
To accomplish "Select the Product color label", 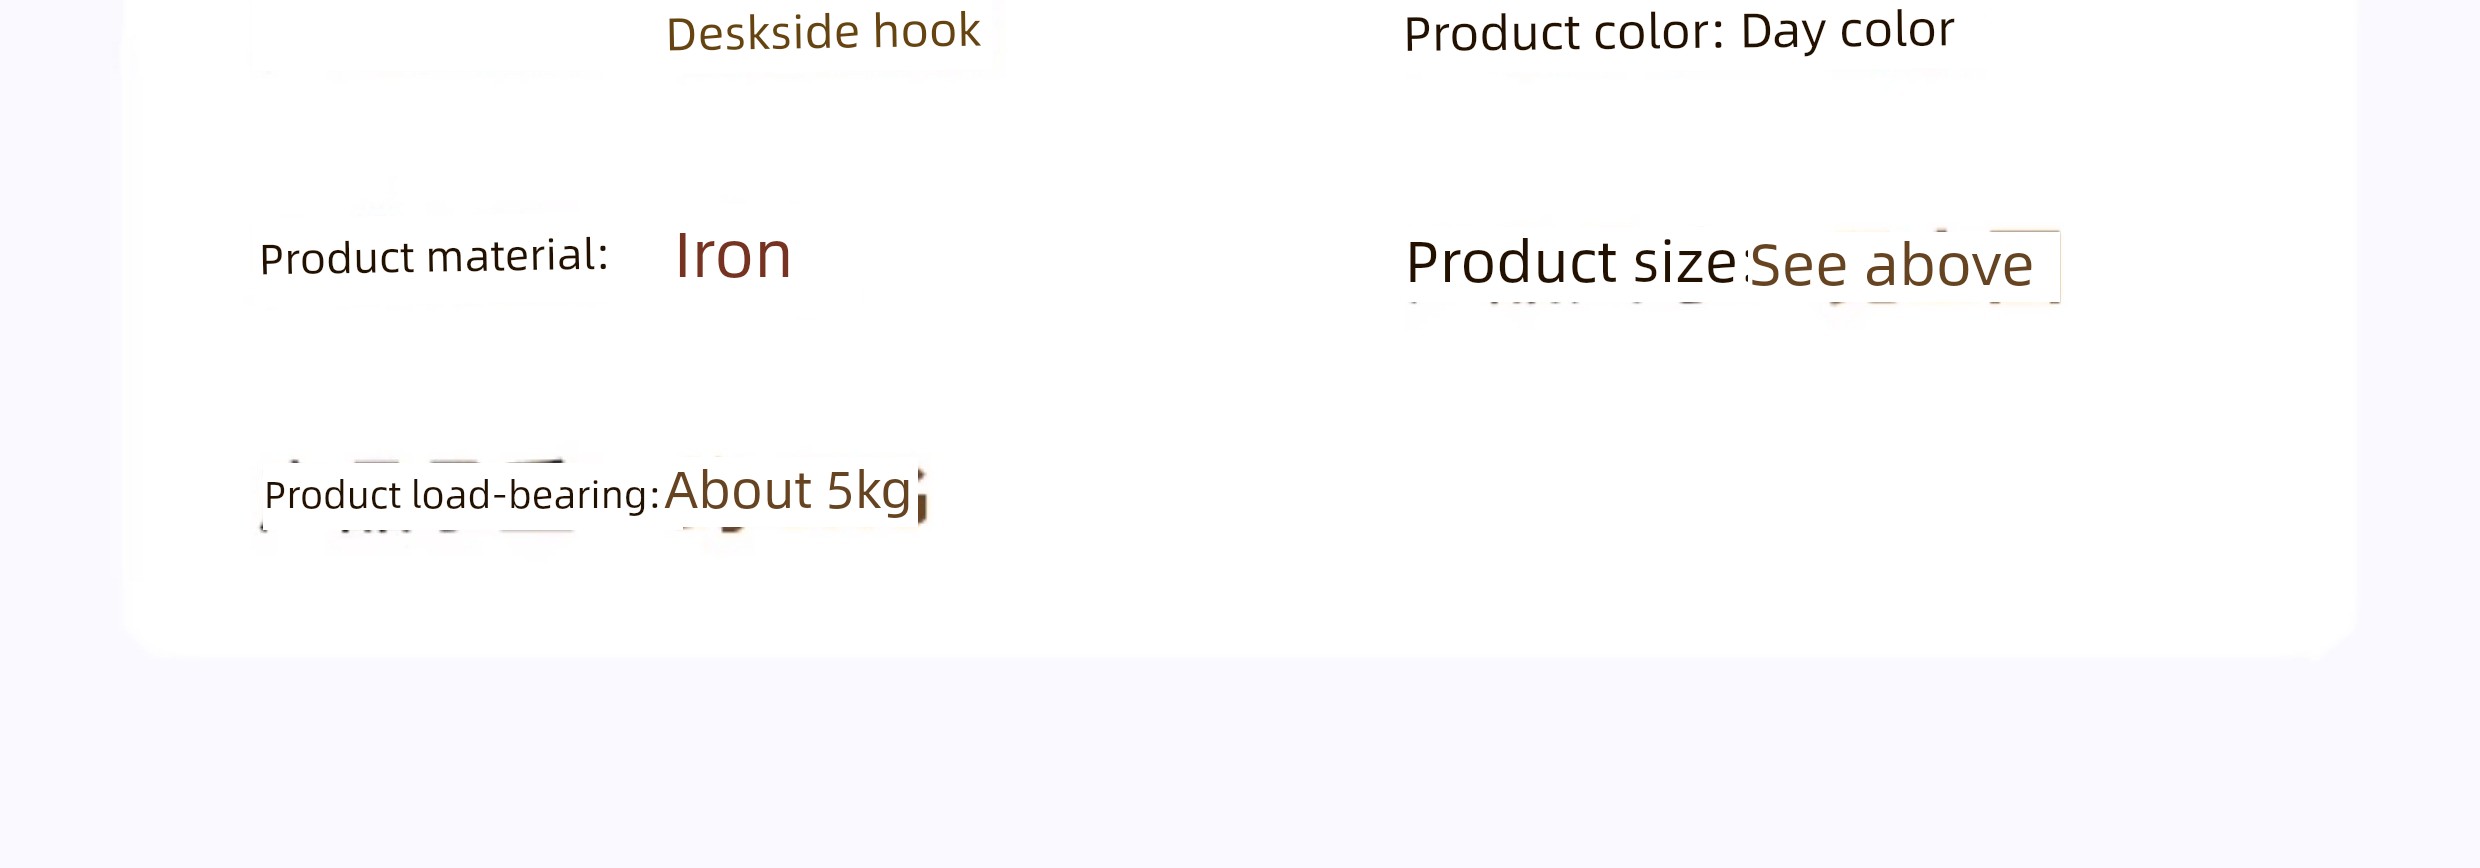I will point(1564,33).
